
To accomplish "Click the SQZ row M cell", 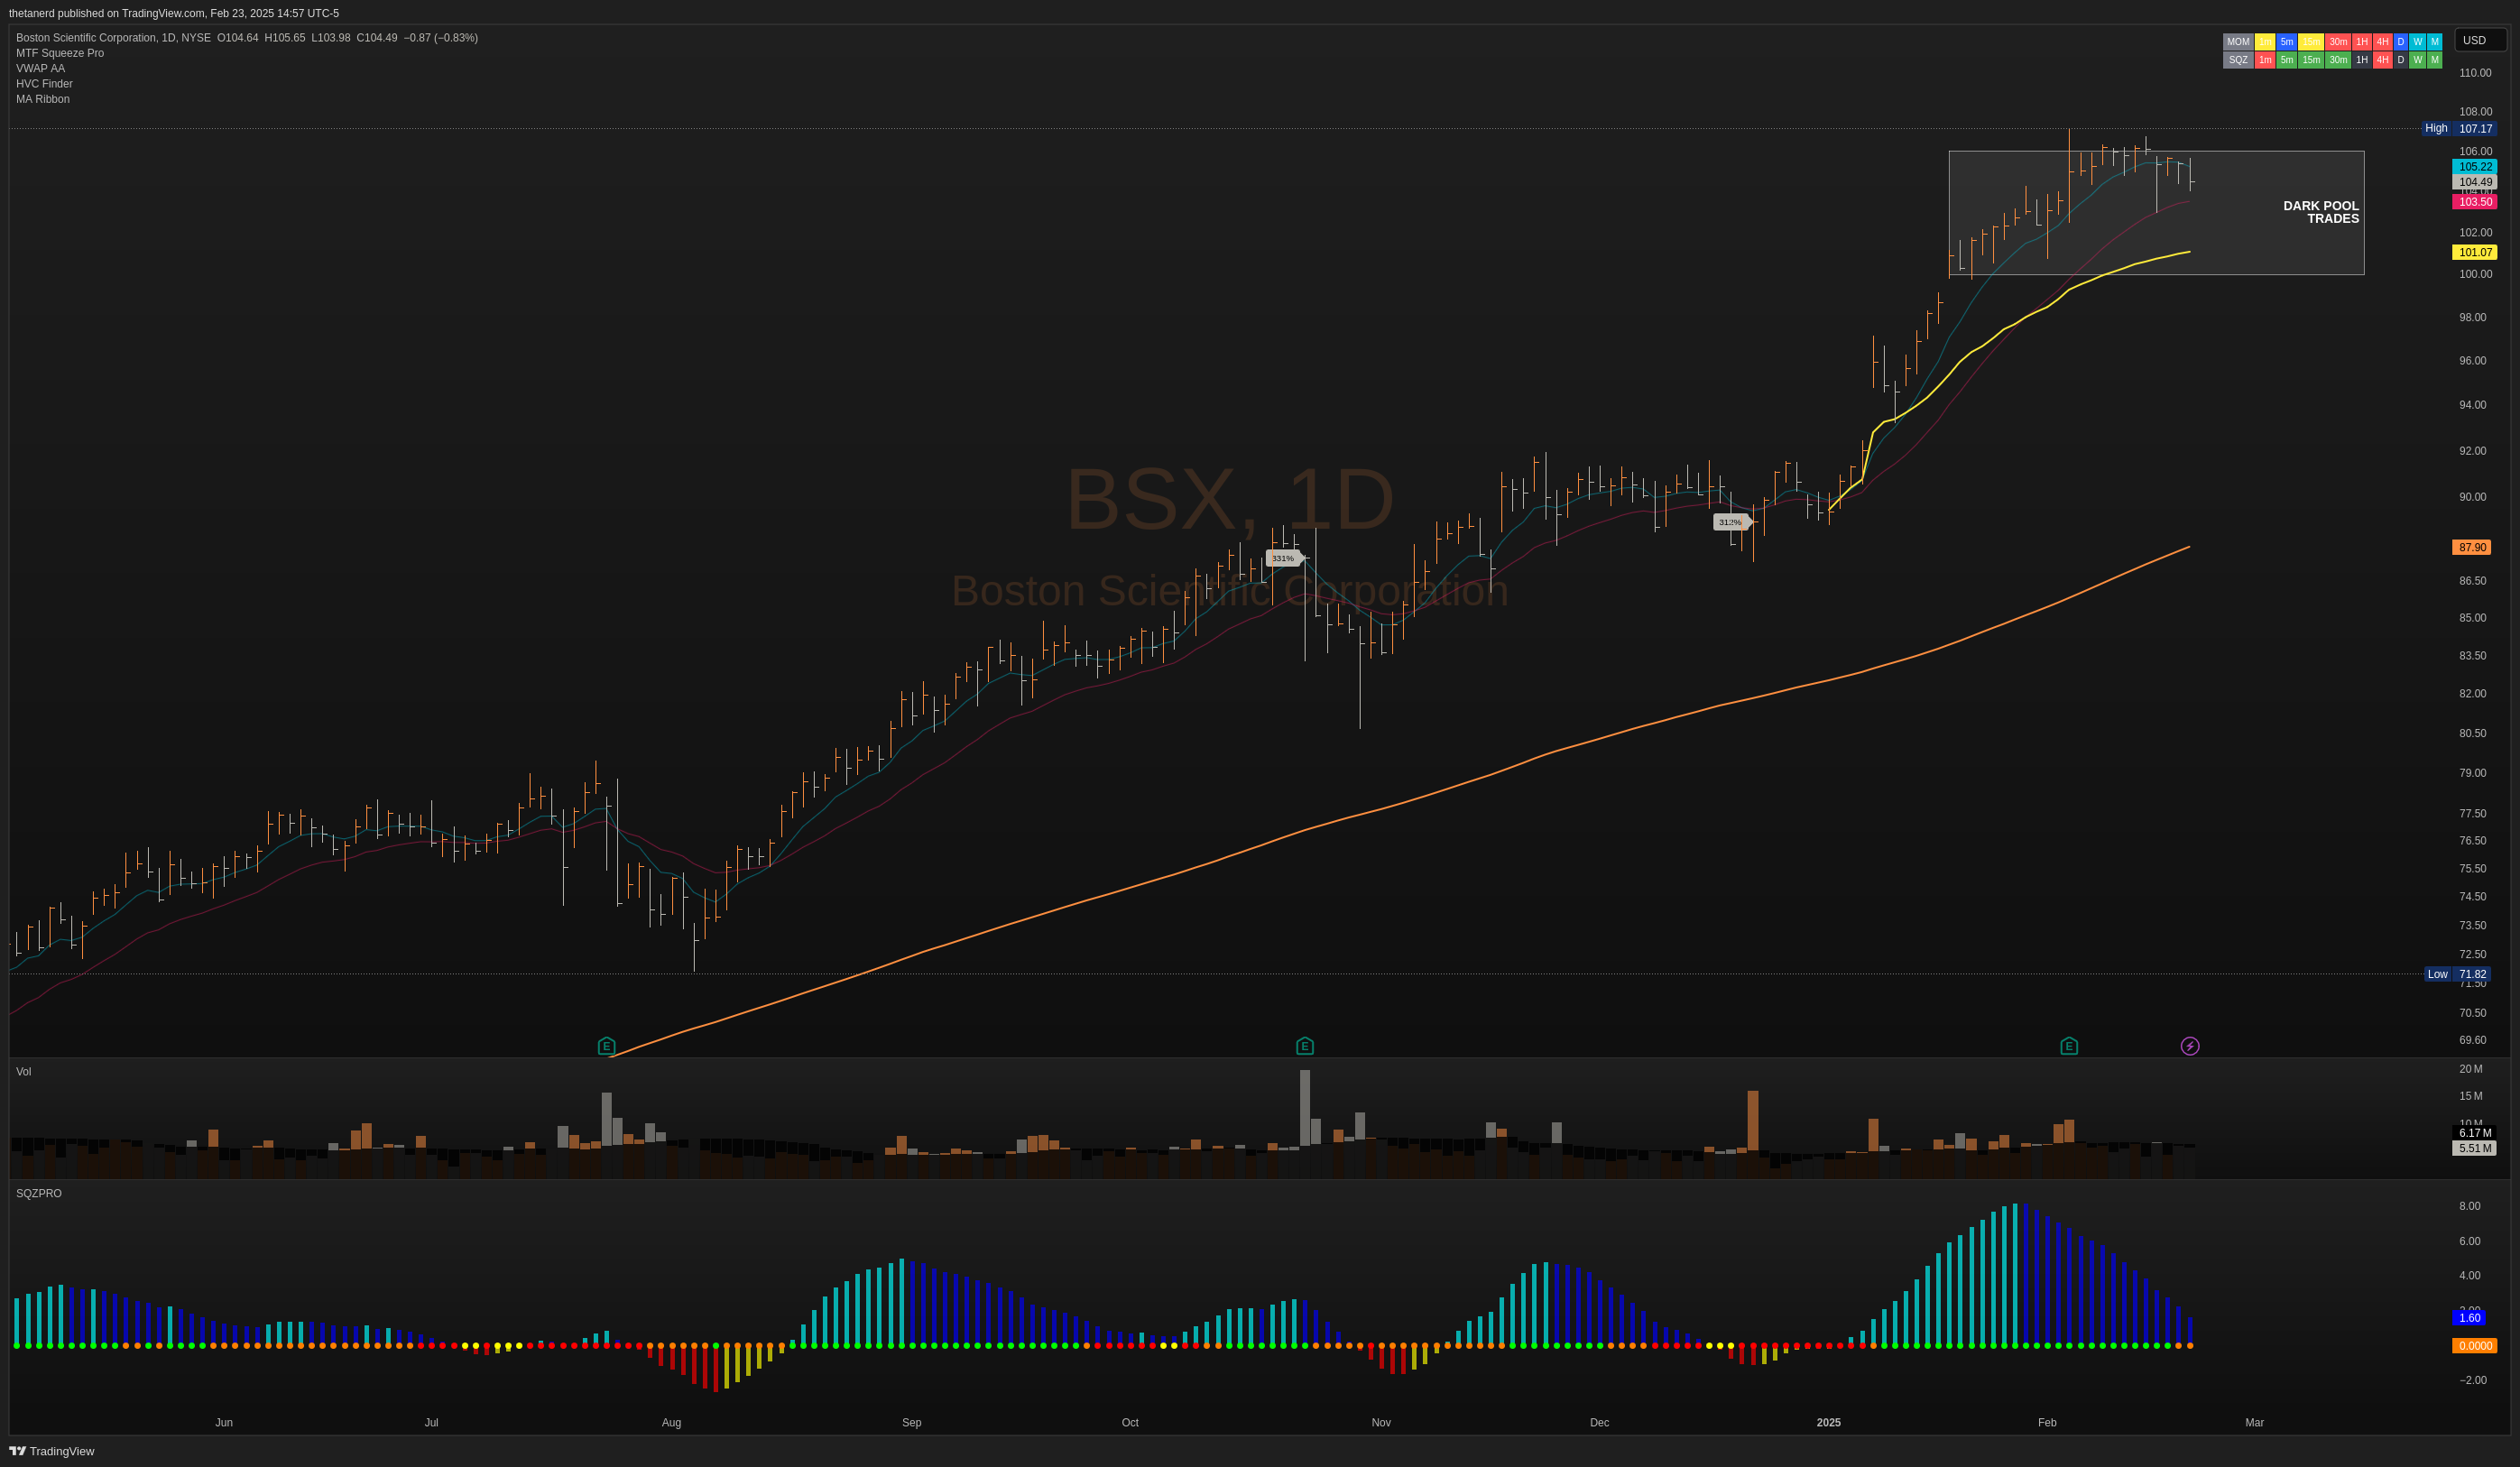I will (2435, 60).
